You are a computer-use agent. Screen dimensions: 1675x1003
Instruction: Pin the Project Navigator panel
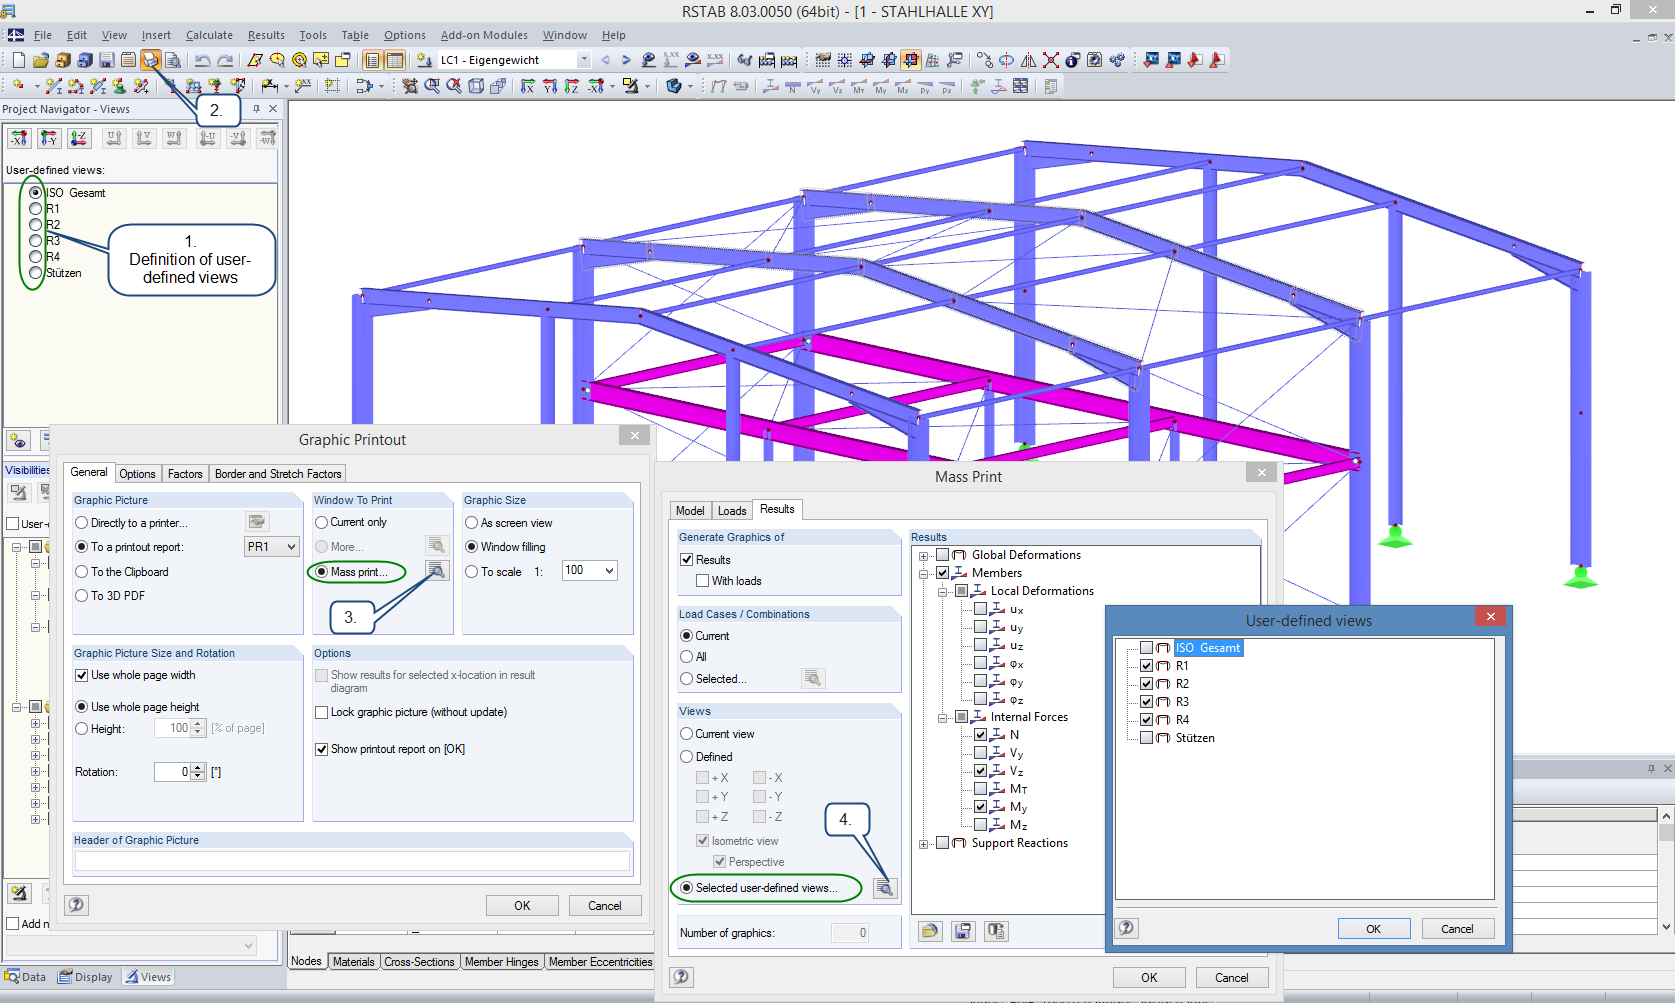click(256, 109)
